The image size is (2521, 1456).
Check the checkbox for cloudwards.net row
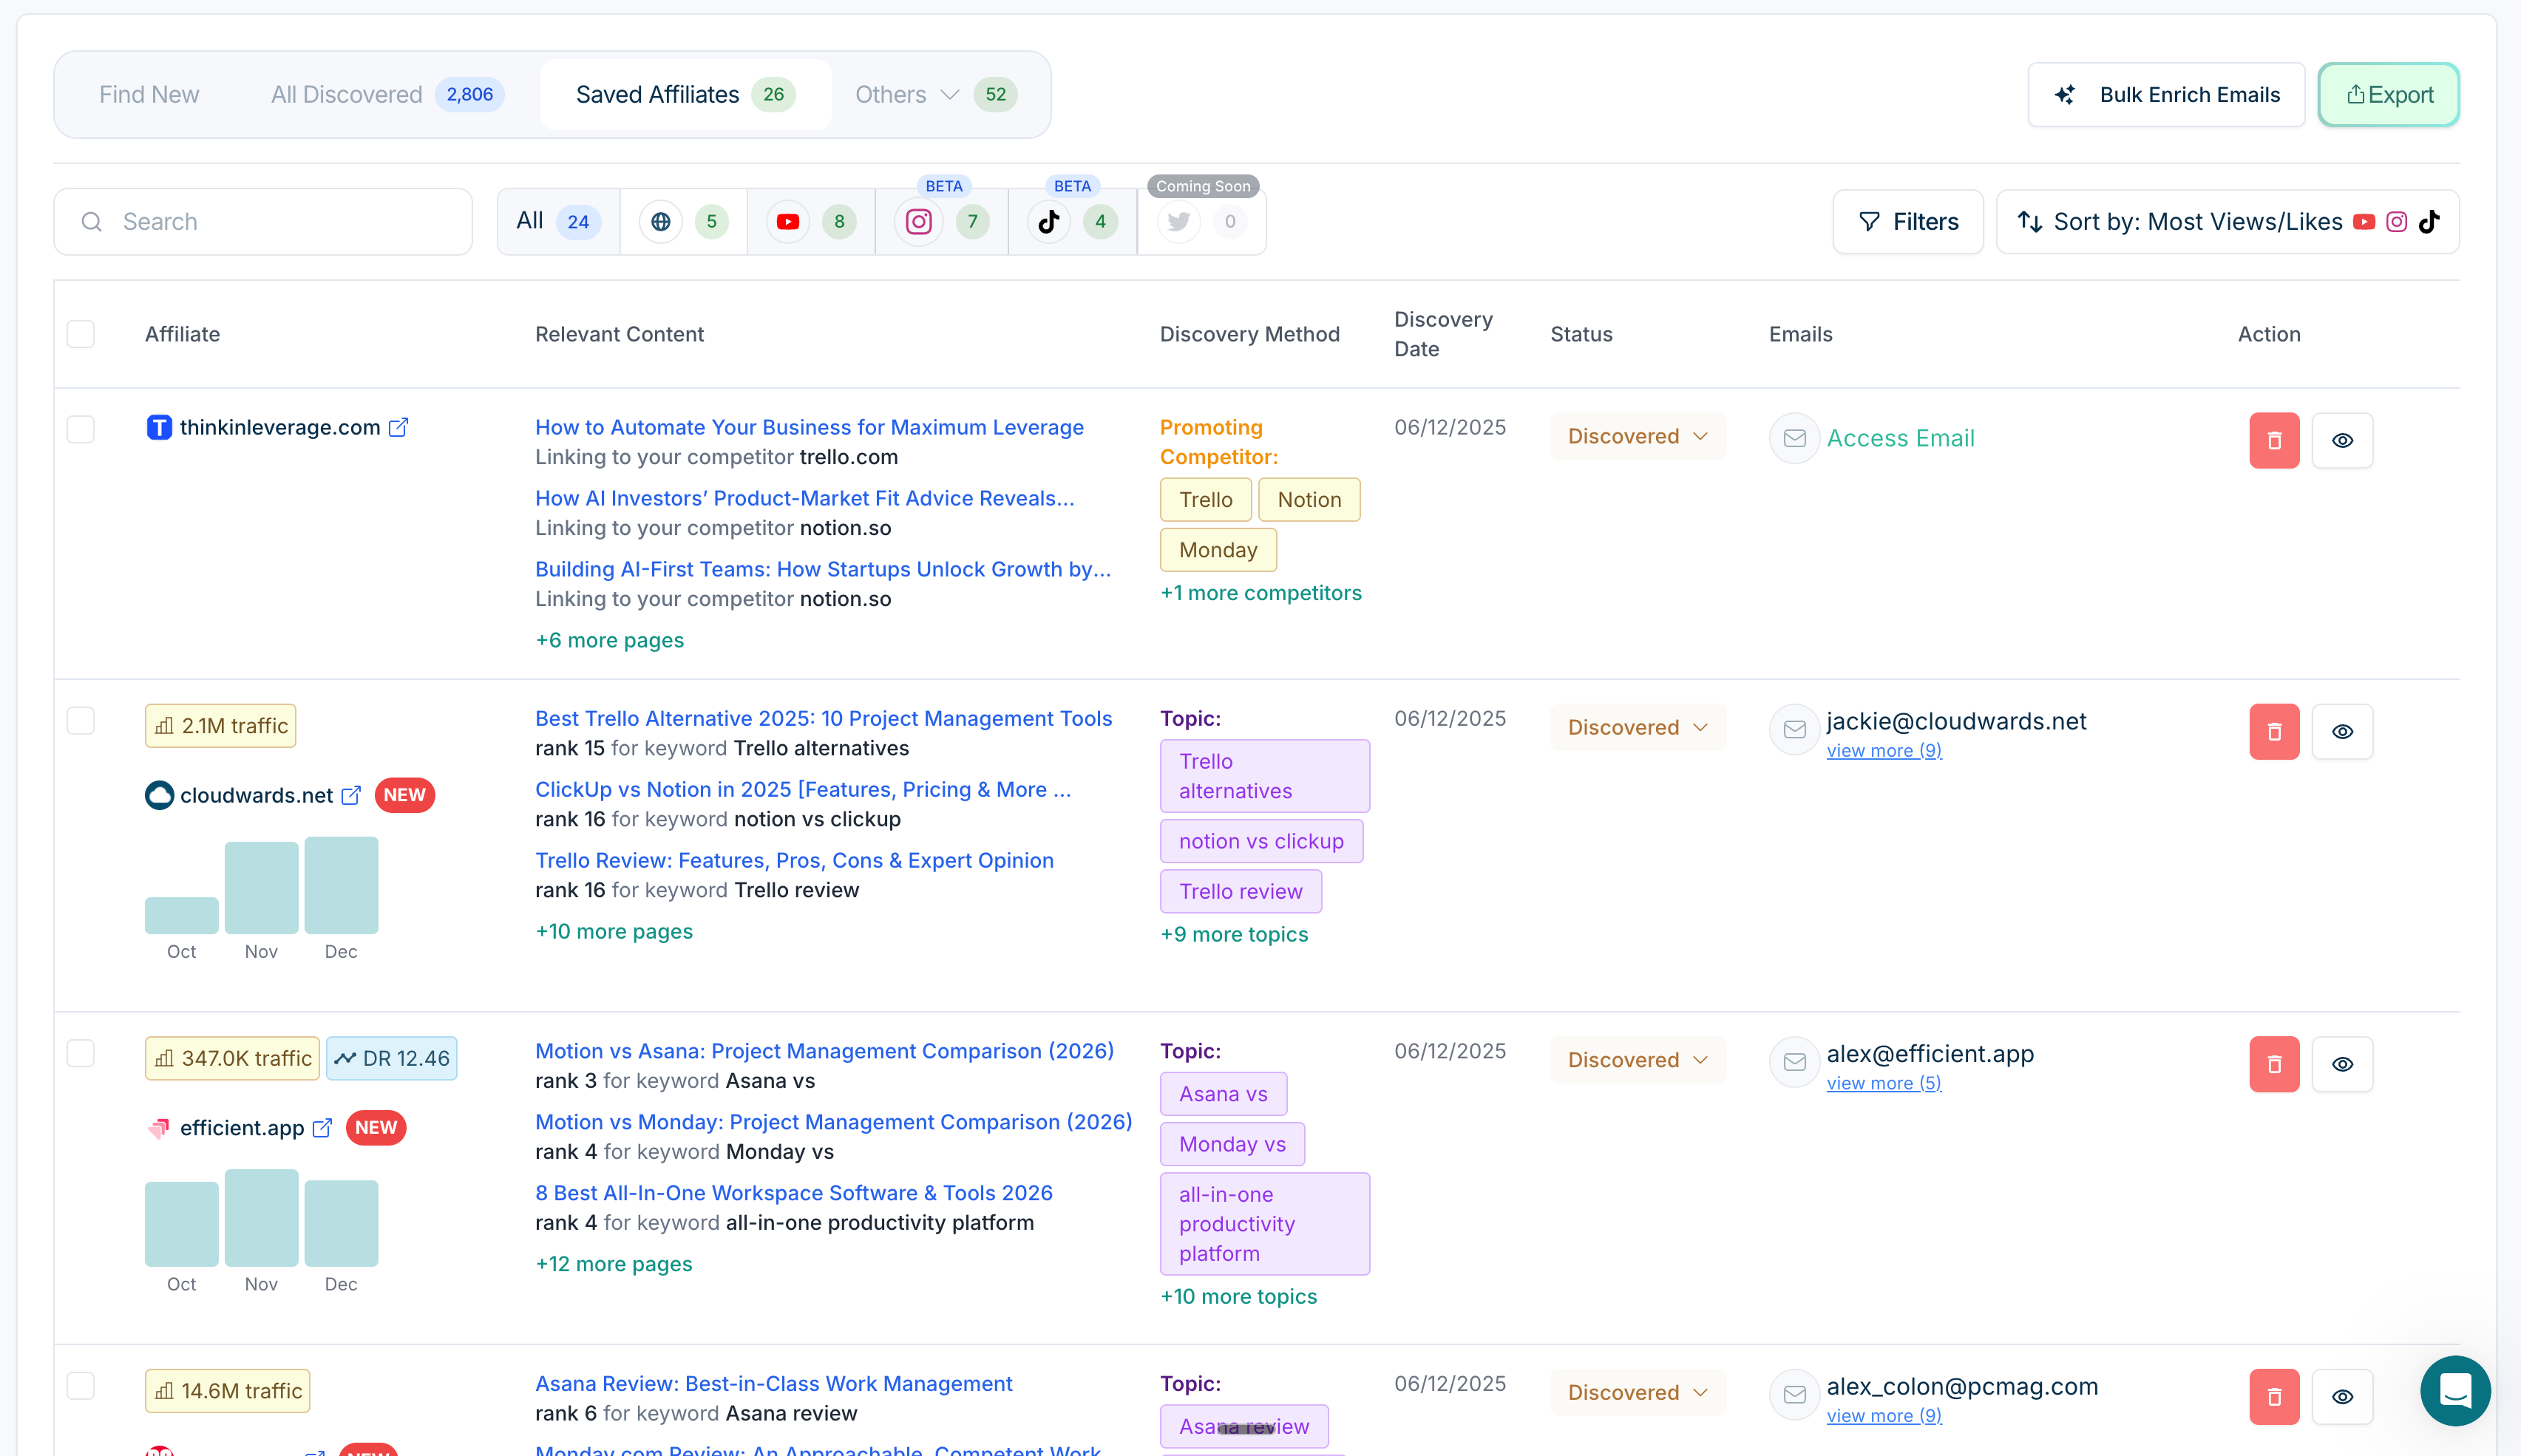click(x=81, y=719)
